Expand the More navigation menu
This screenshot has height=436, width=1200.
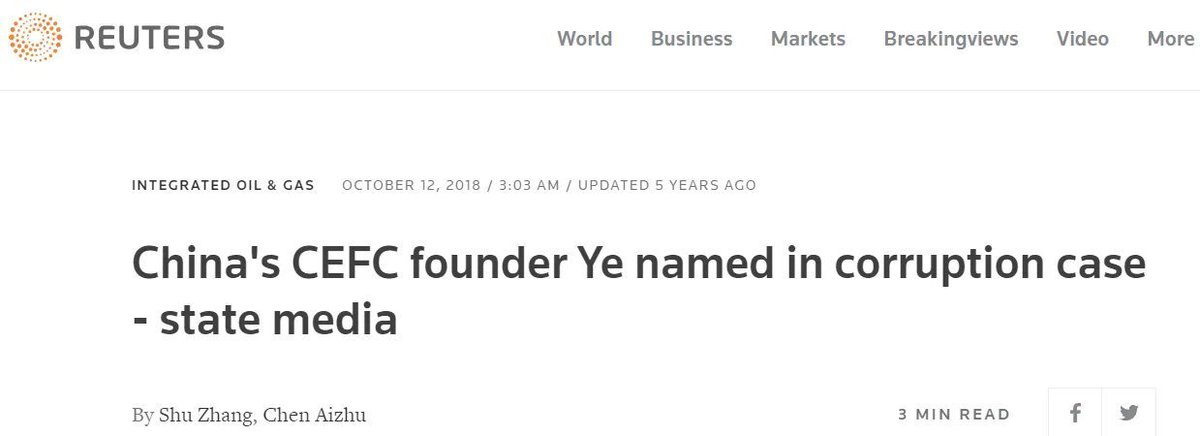pos(1170,39)
